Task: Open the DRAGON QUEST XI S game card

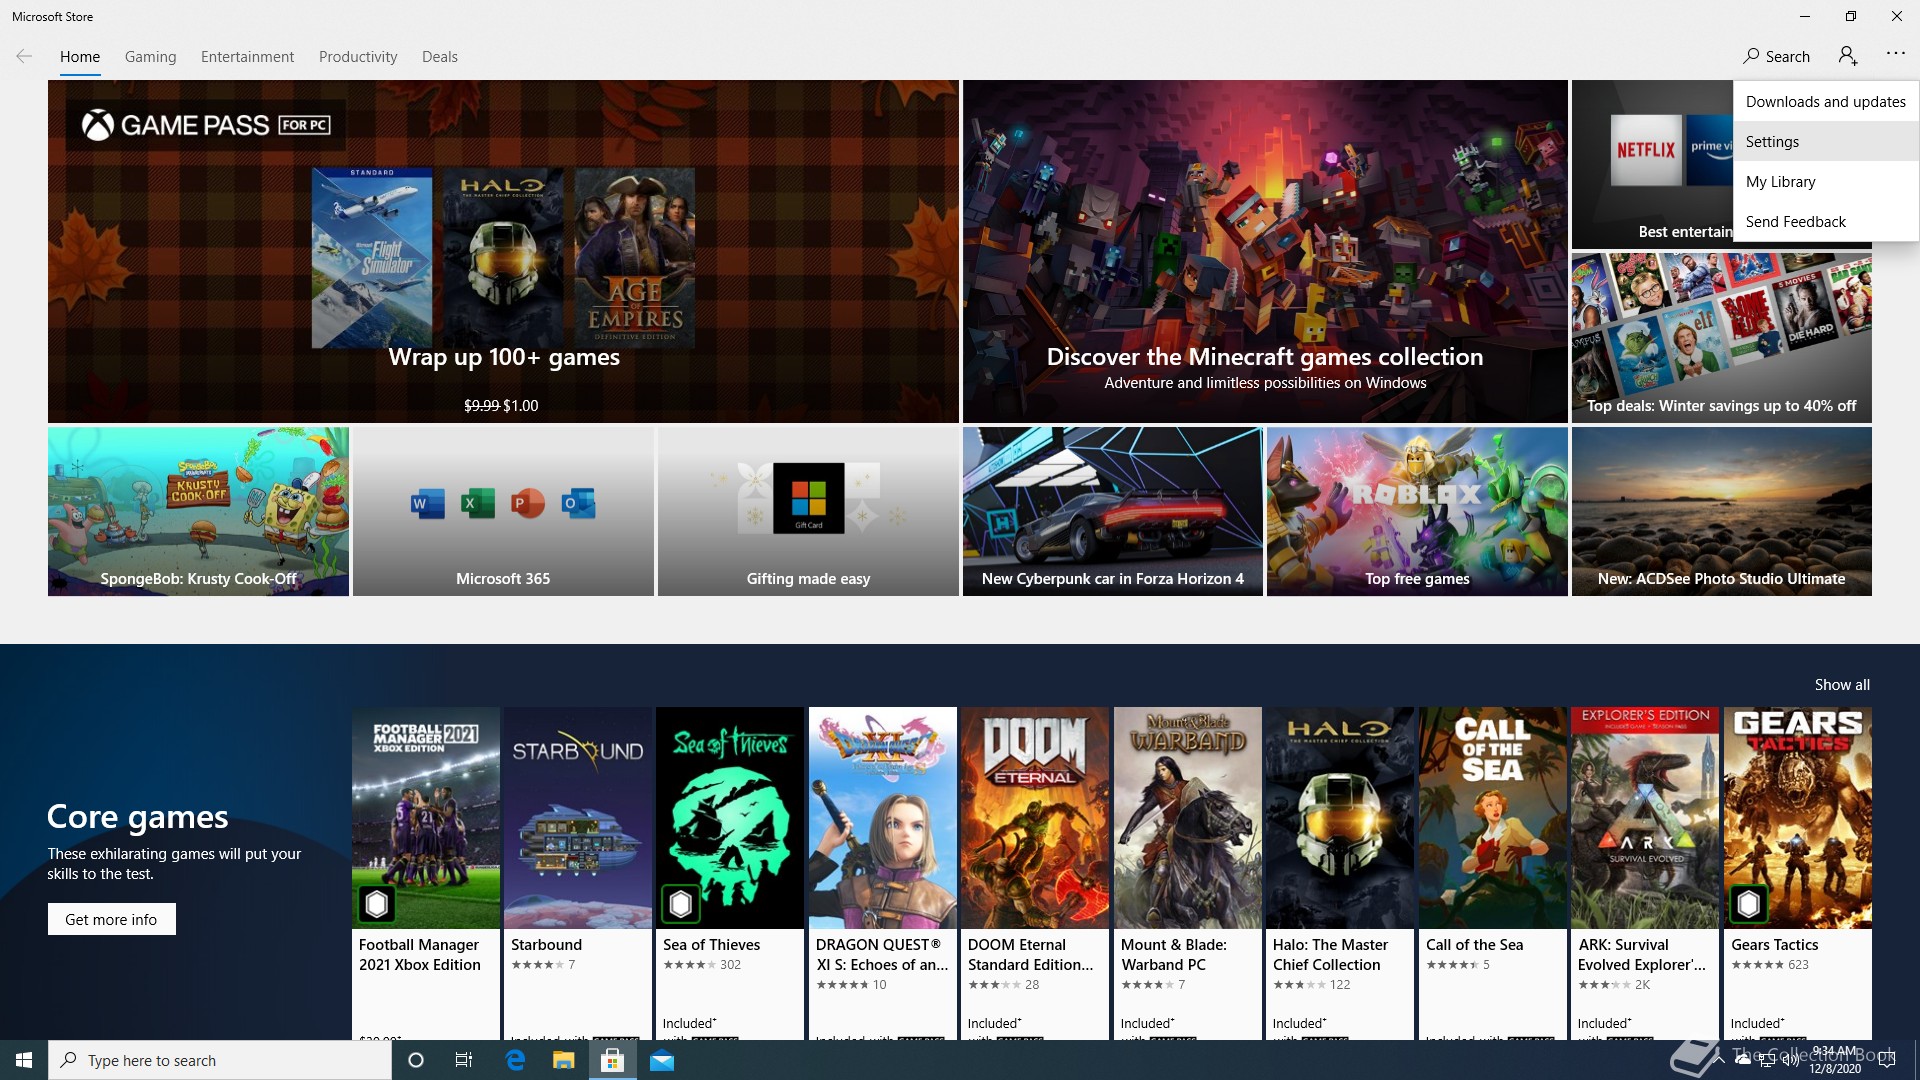Action: pyautogui.click(x=882, y=873)
